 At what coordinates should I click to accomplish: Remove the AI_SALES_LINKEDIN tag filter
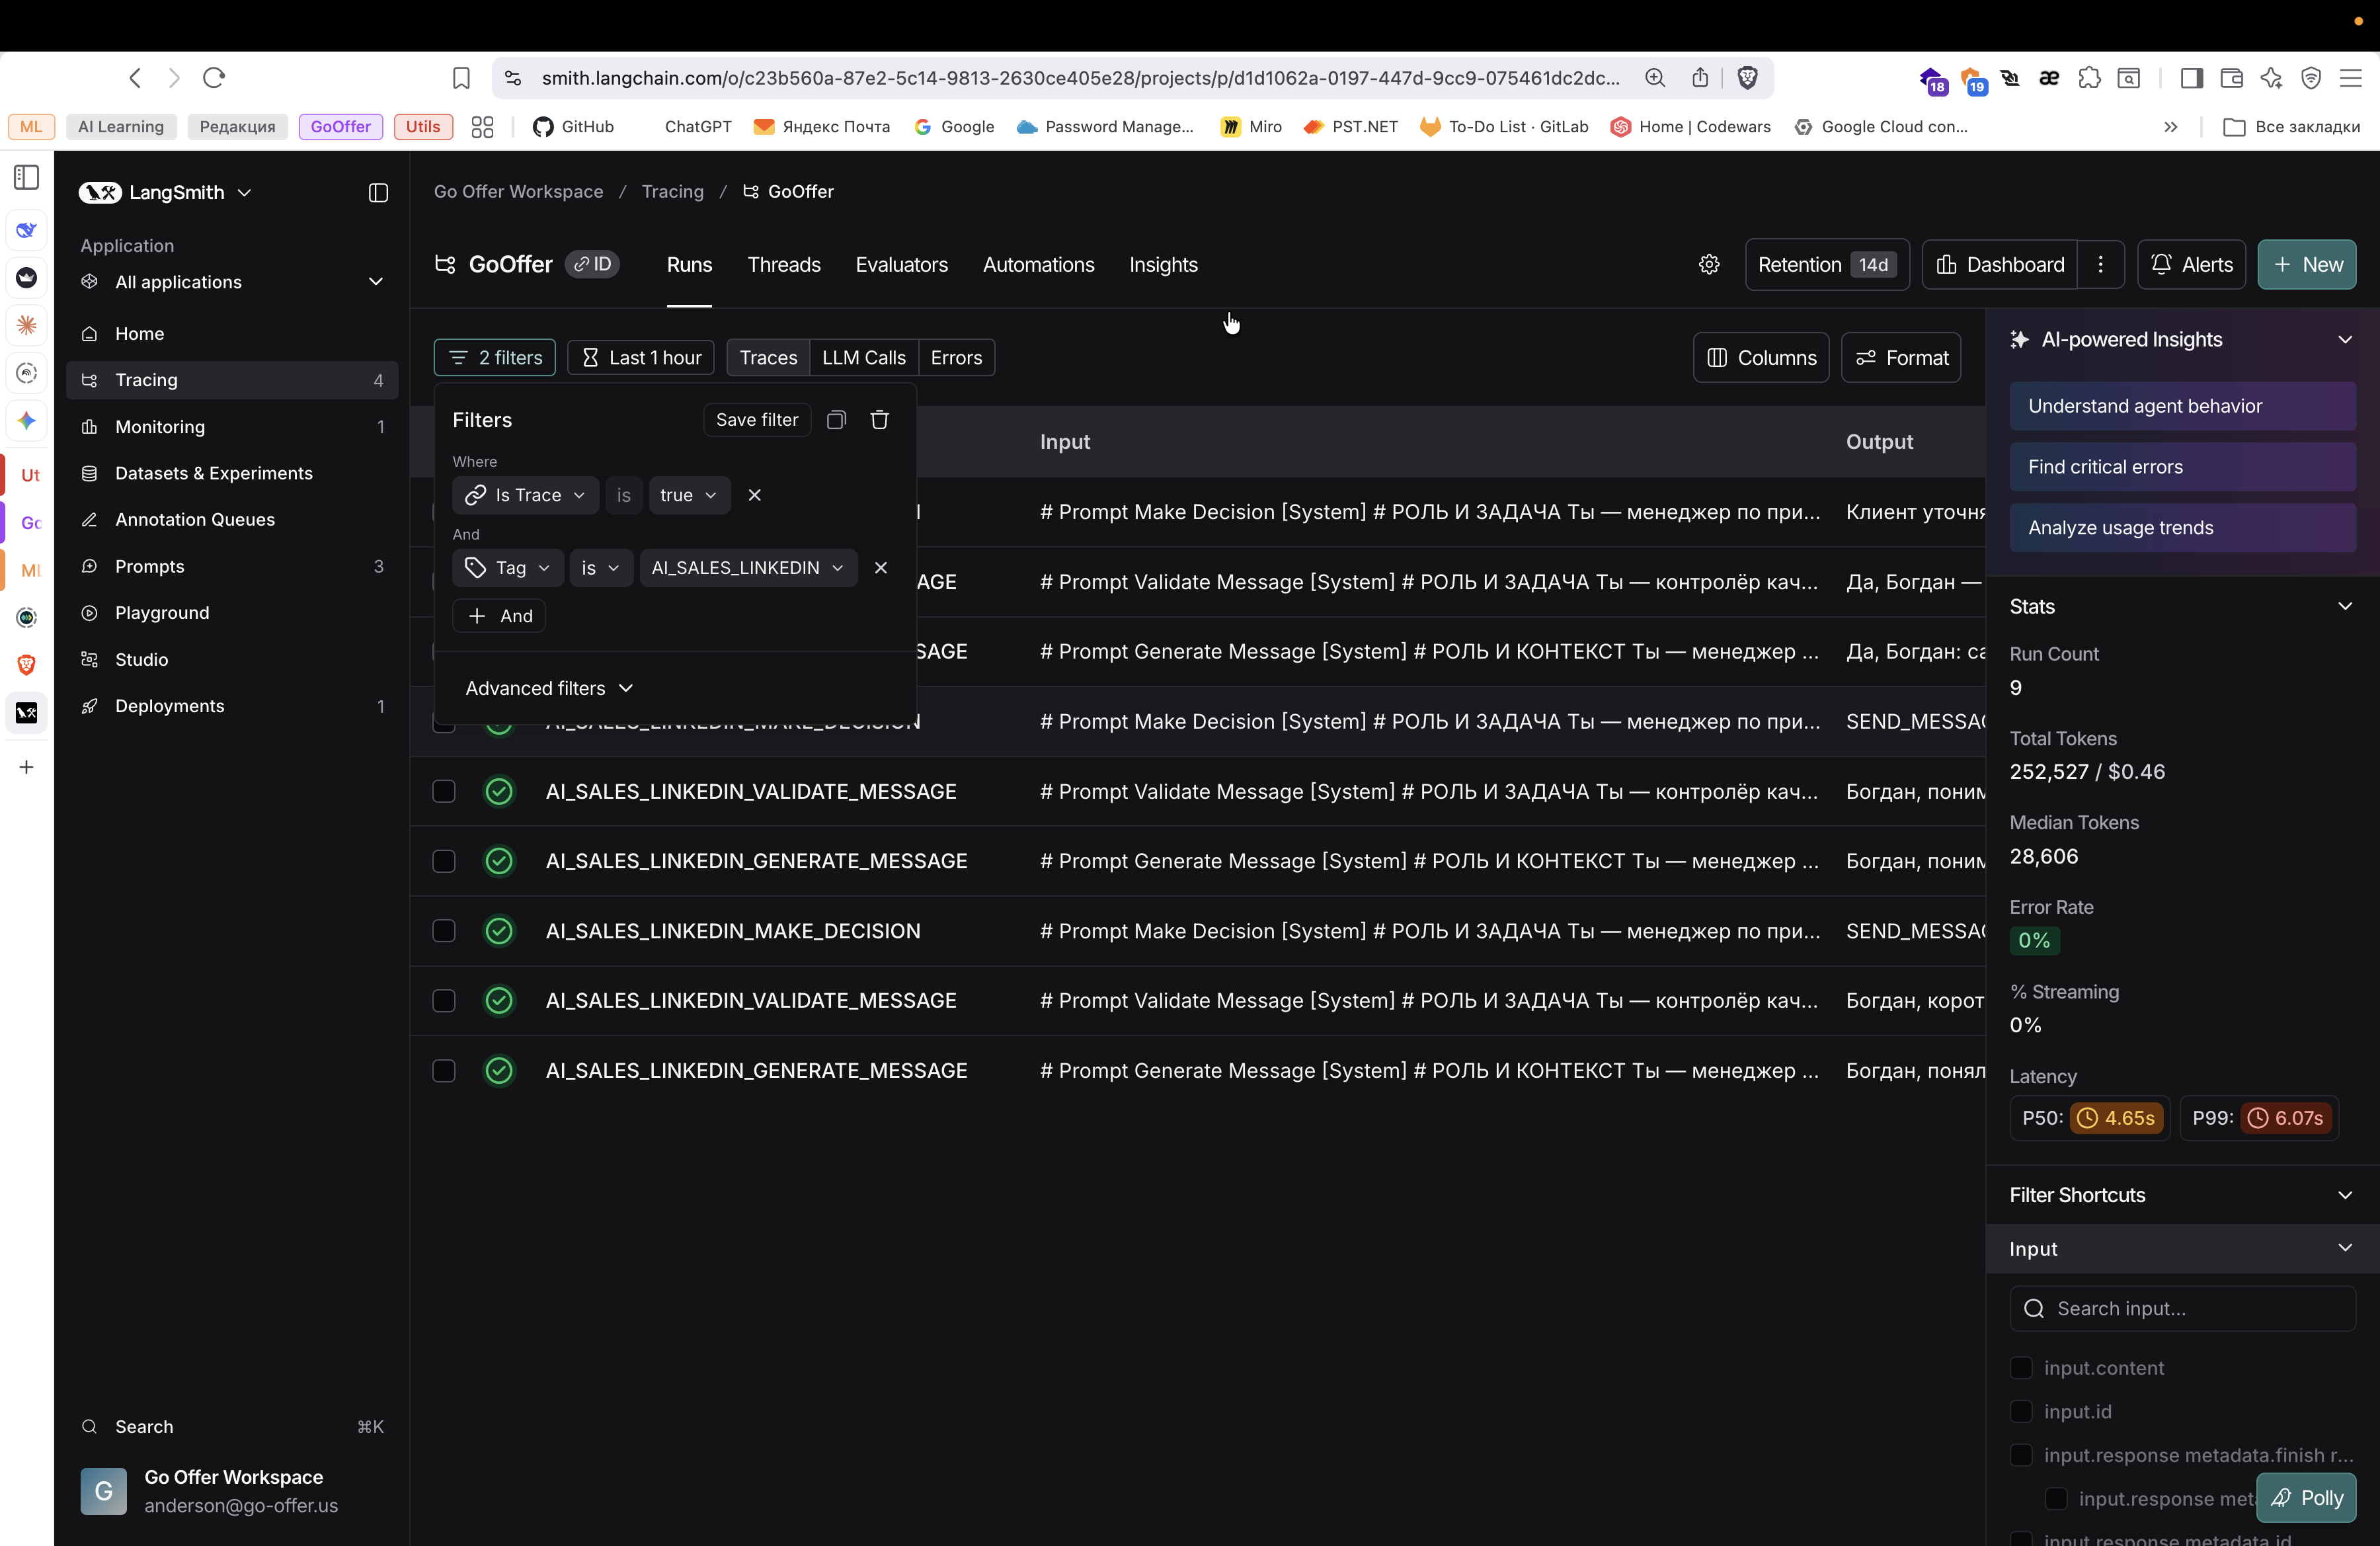pos(880,568)
